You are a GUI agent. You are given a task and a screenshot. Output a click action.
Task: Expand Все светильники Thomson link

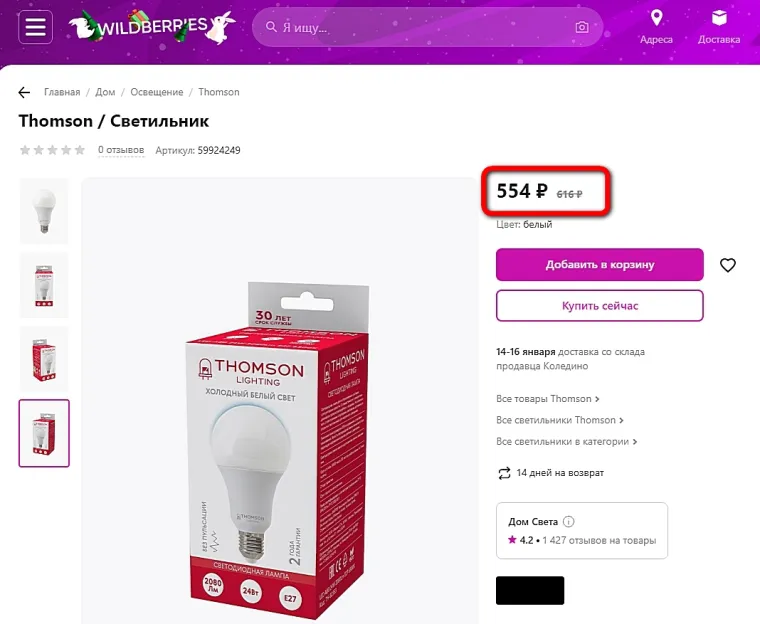560,420
